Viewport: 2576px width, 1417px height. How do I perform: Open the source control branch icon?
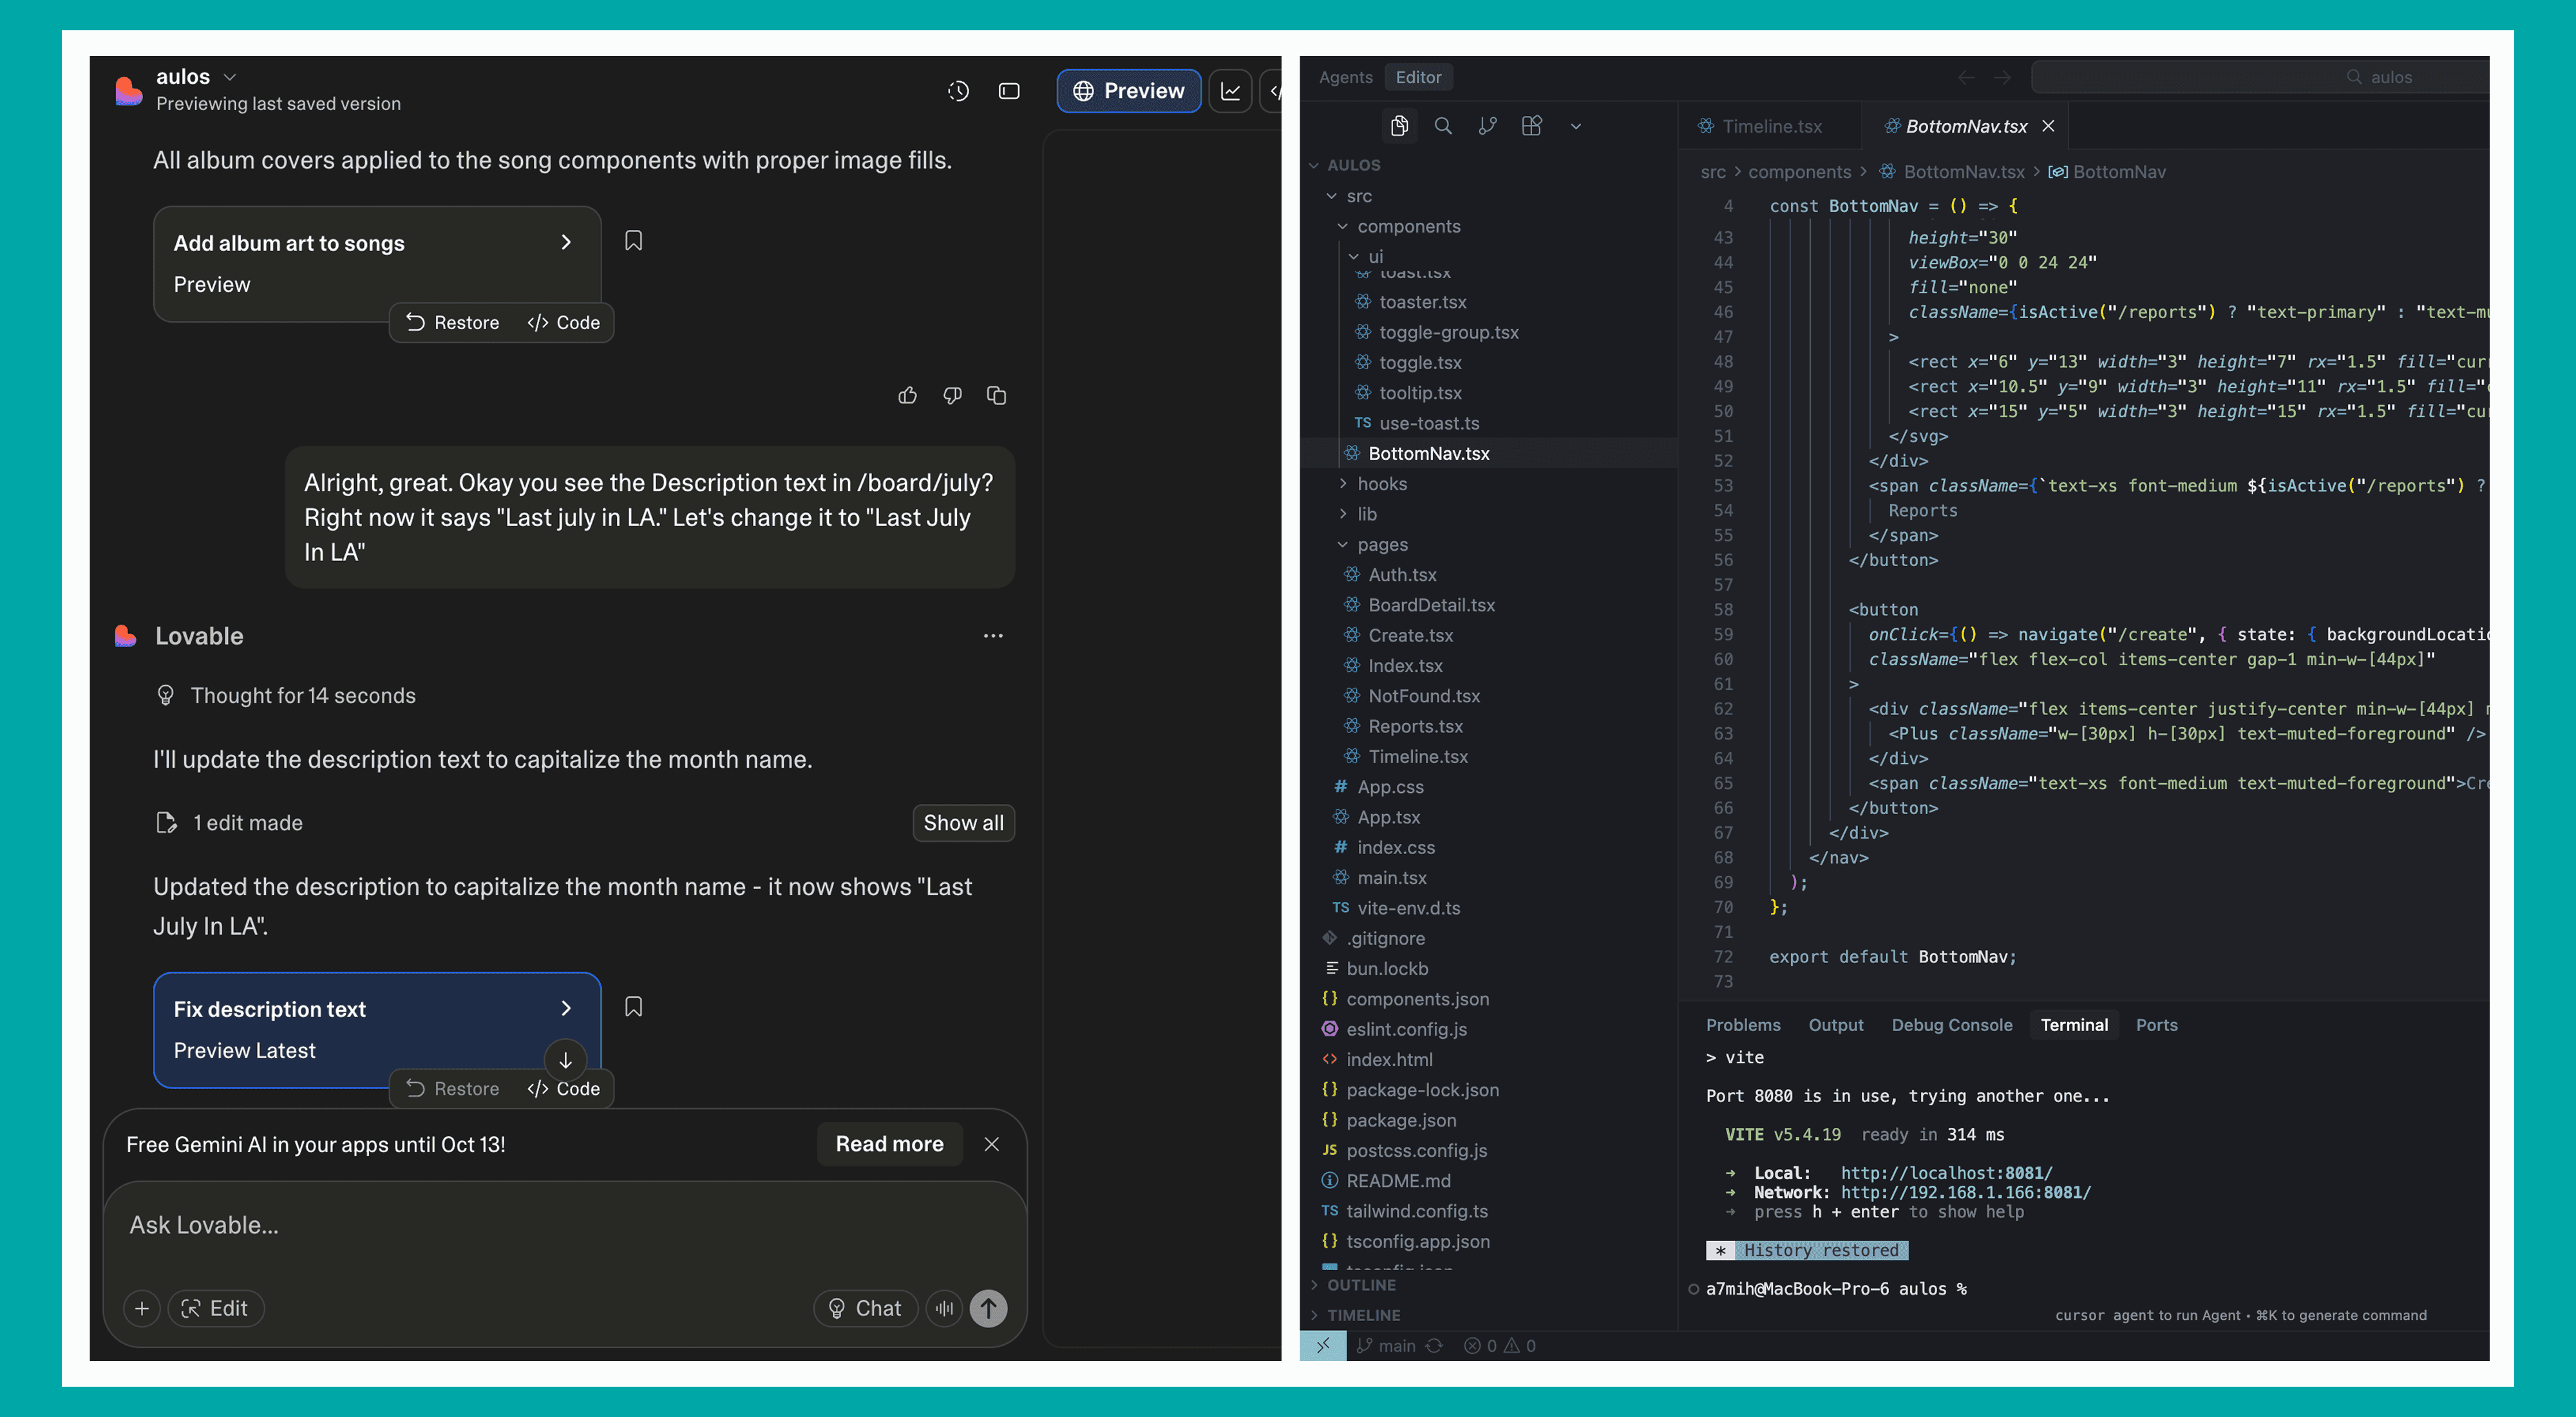coord(1487,126)
